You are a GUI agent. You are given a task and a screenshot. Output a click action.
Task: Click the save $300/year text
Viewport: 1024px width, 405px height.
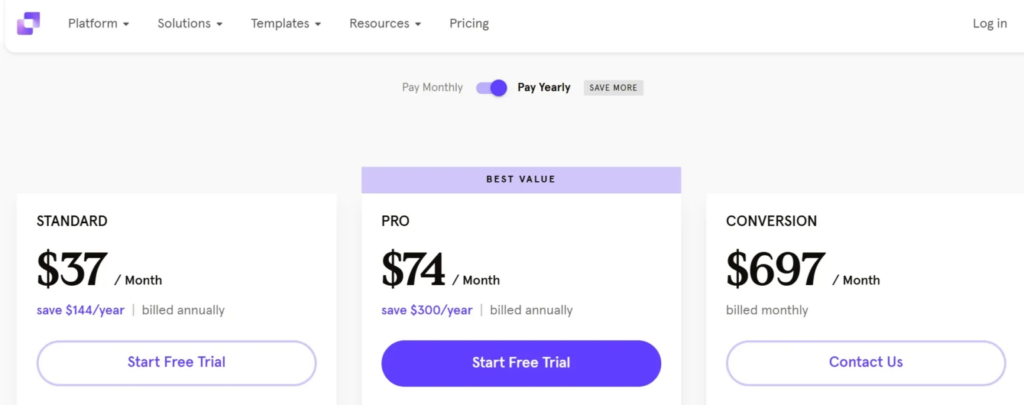click(426, 310)
